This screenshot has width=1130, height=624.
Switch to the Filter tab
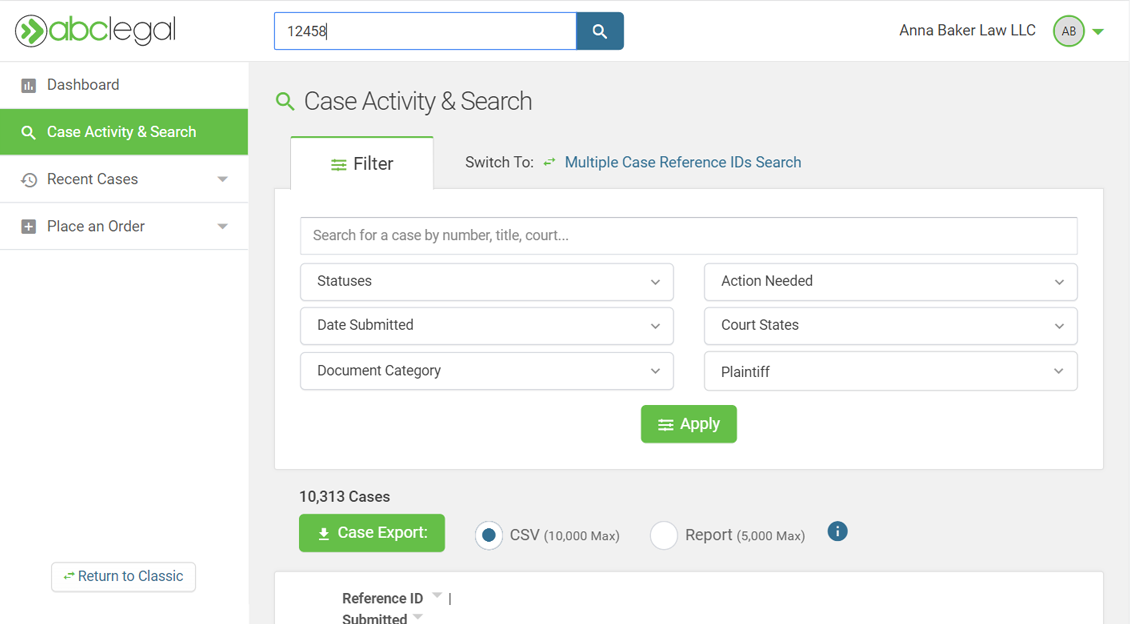pos(362,164)
